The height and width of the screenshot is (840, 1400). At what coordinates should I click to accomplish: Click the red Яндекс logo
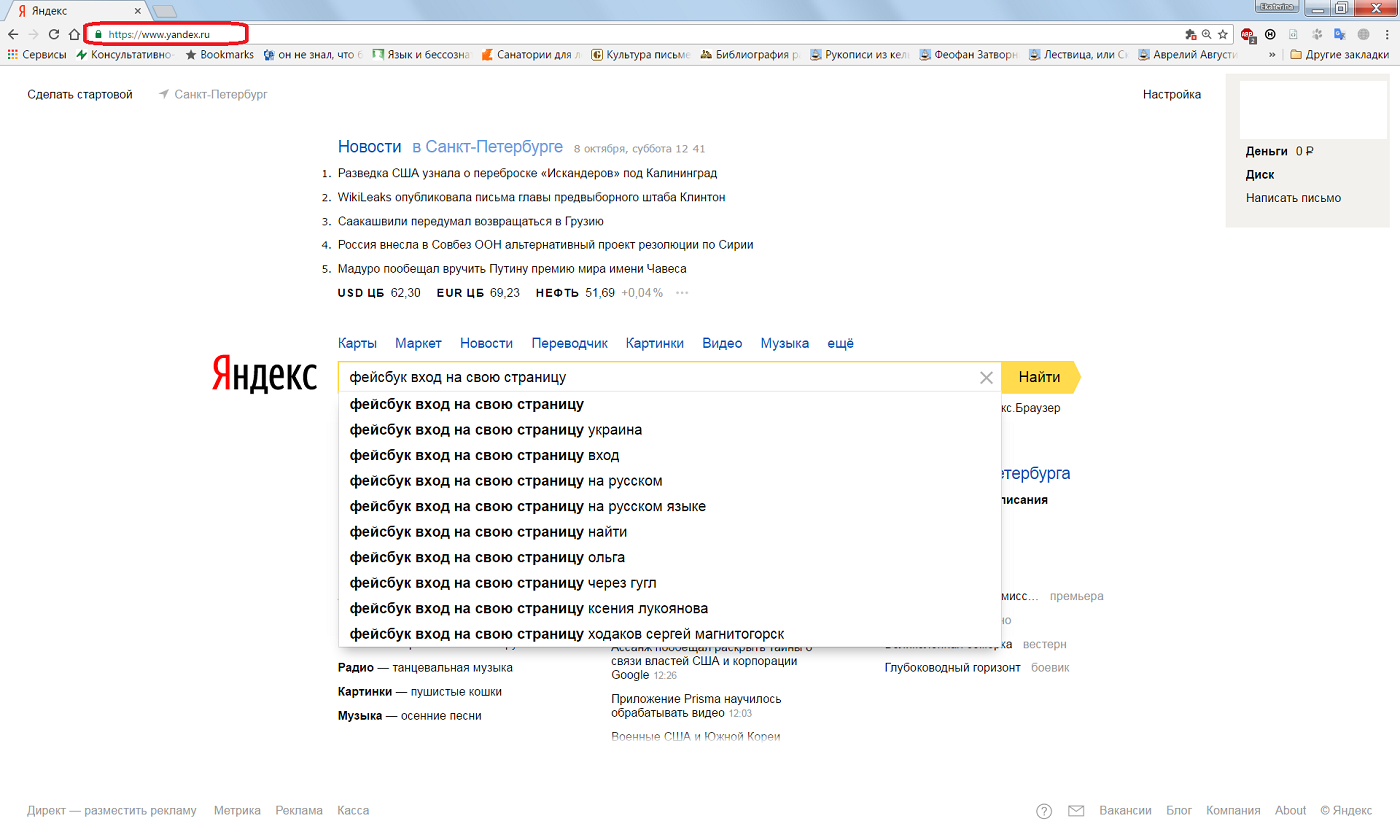(x=264, y=375)
